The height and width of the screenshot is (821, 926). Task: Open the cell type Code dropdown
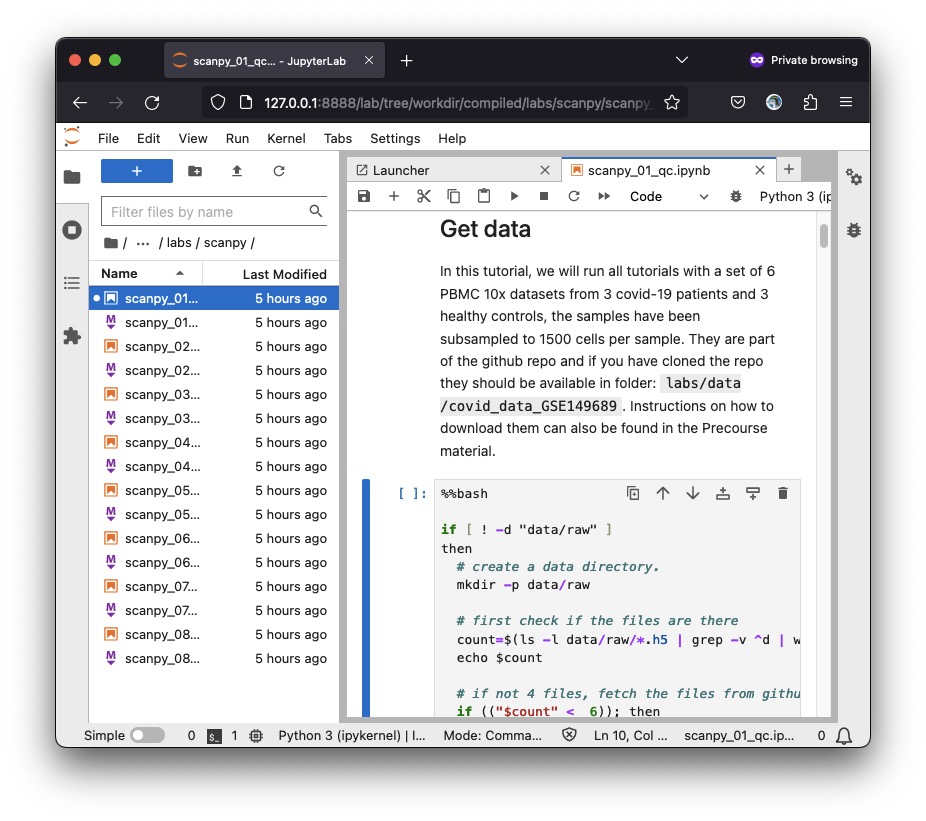click(x=668, y=197)
